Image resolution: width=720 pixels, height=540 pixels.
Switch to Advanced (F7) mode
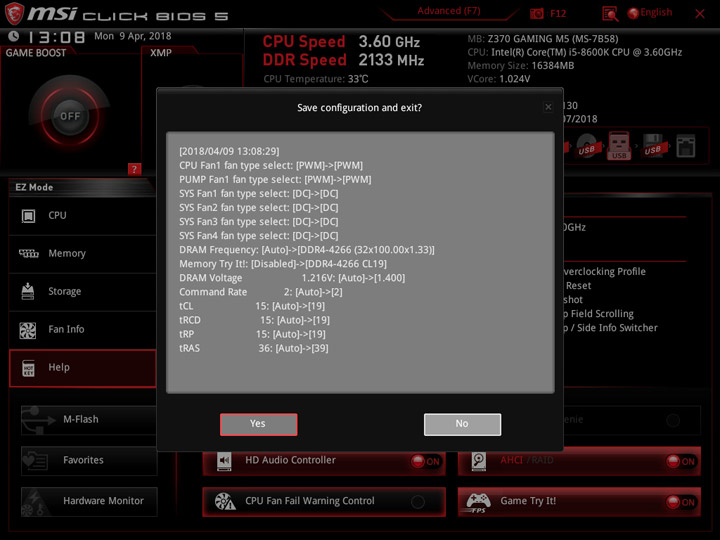449,11
